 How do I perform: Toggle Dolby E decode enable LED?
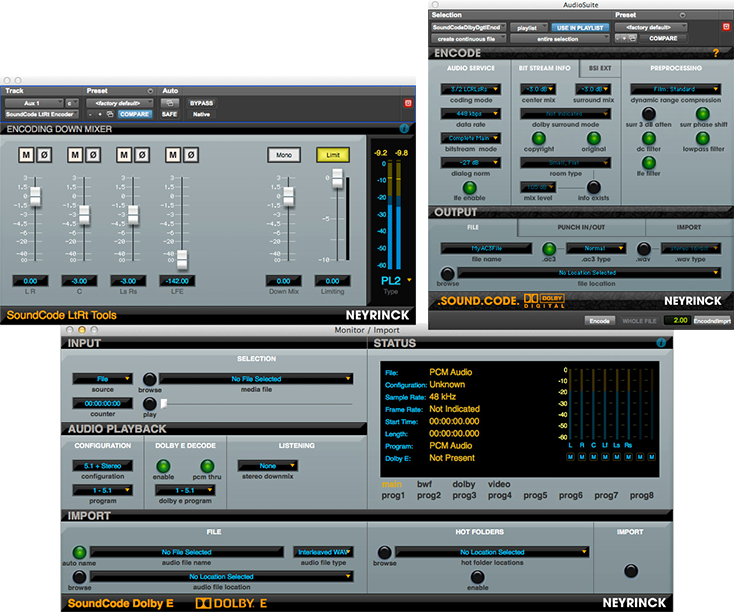[x=163, y=466]
